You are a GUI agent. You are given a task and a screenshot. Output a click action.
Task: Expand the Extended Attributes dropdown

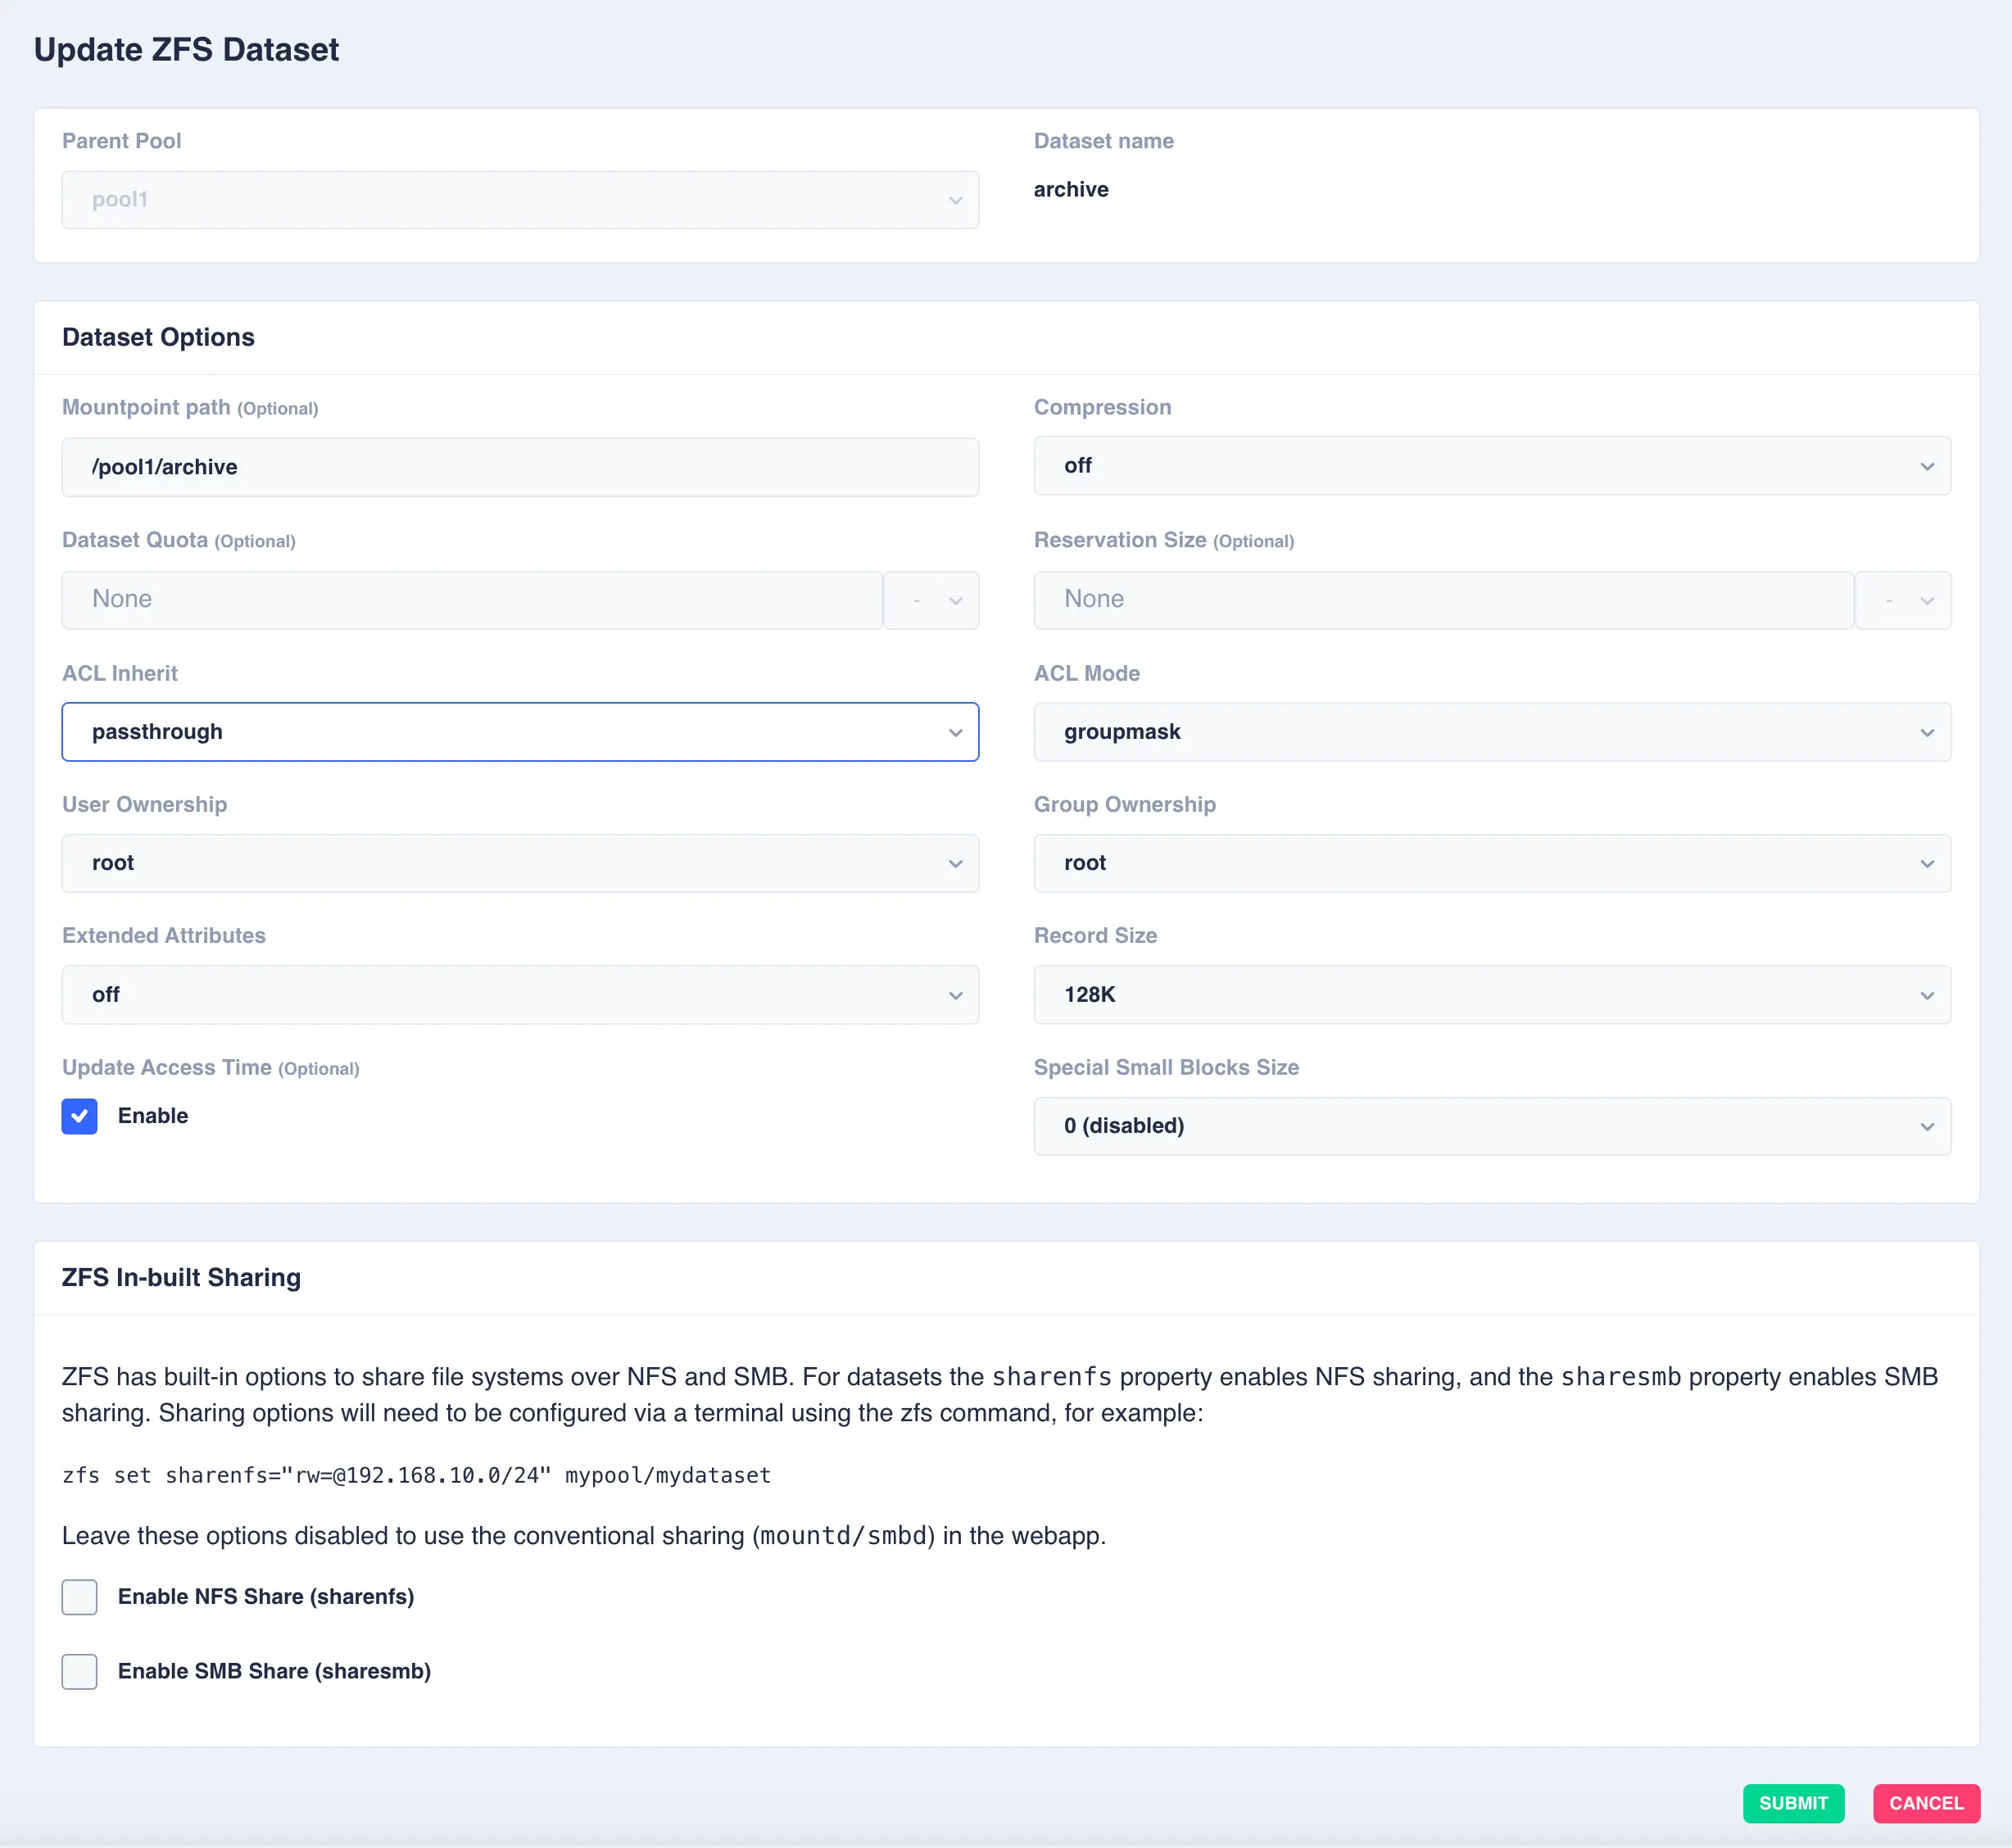[x=520, y=995]
